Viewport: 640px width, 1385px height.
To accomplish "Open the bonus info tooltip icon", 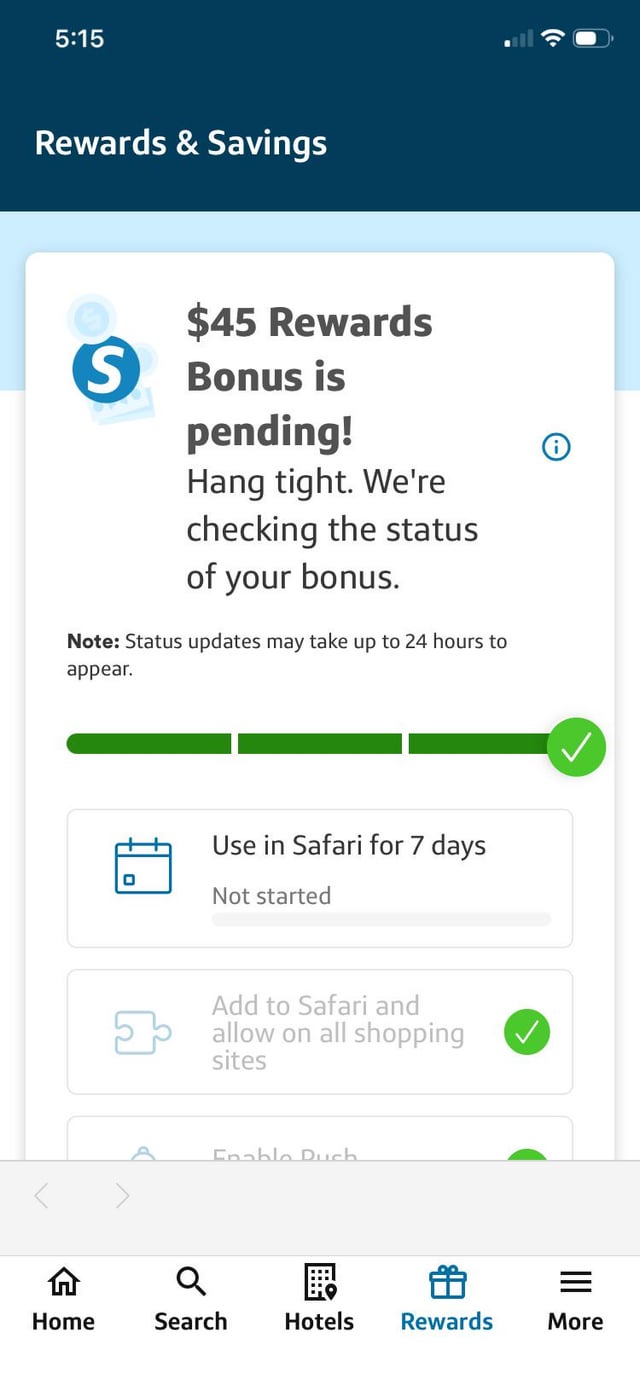I will tap(556, 447).
